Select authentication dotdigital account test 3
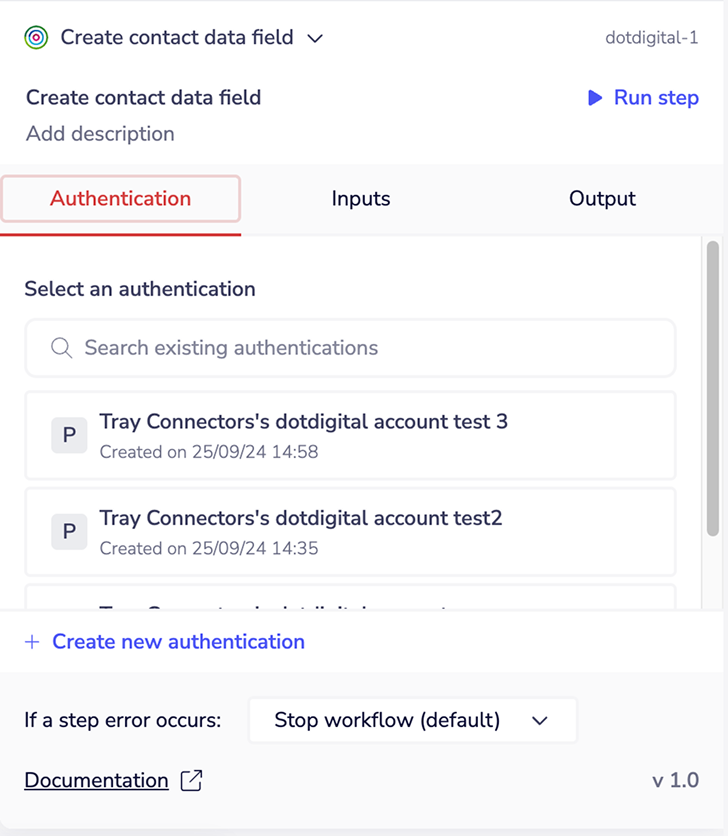 coord(350,435)
